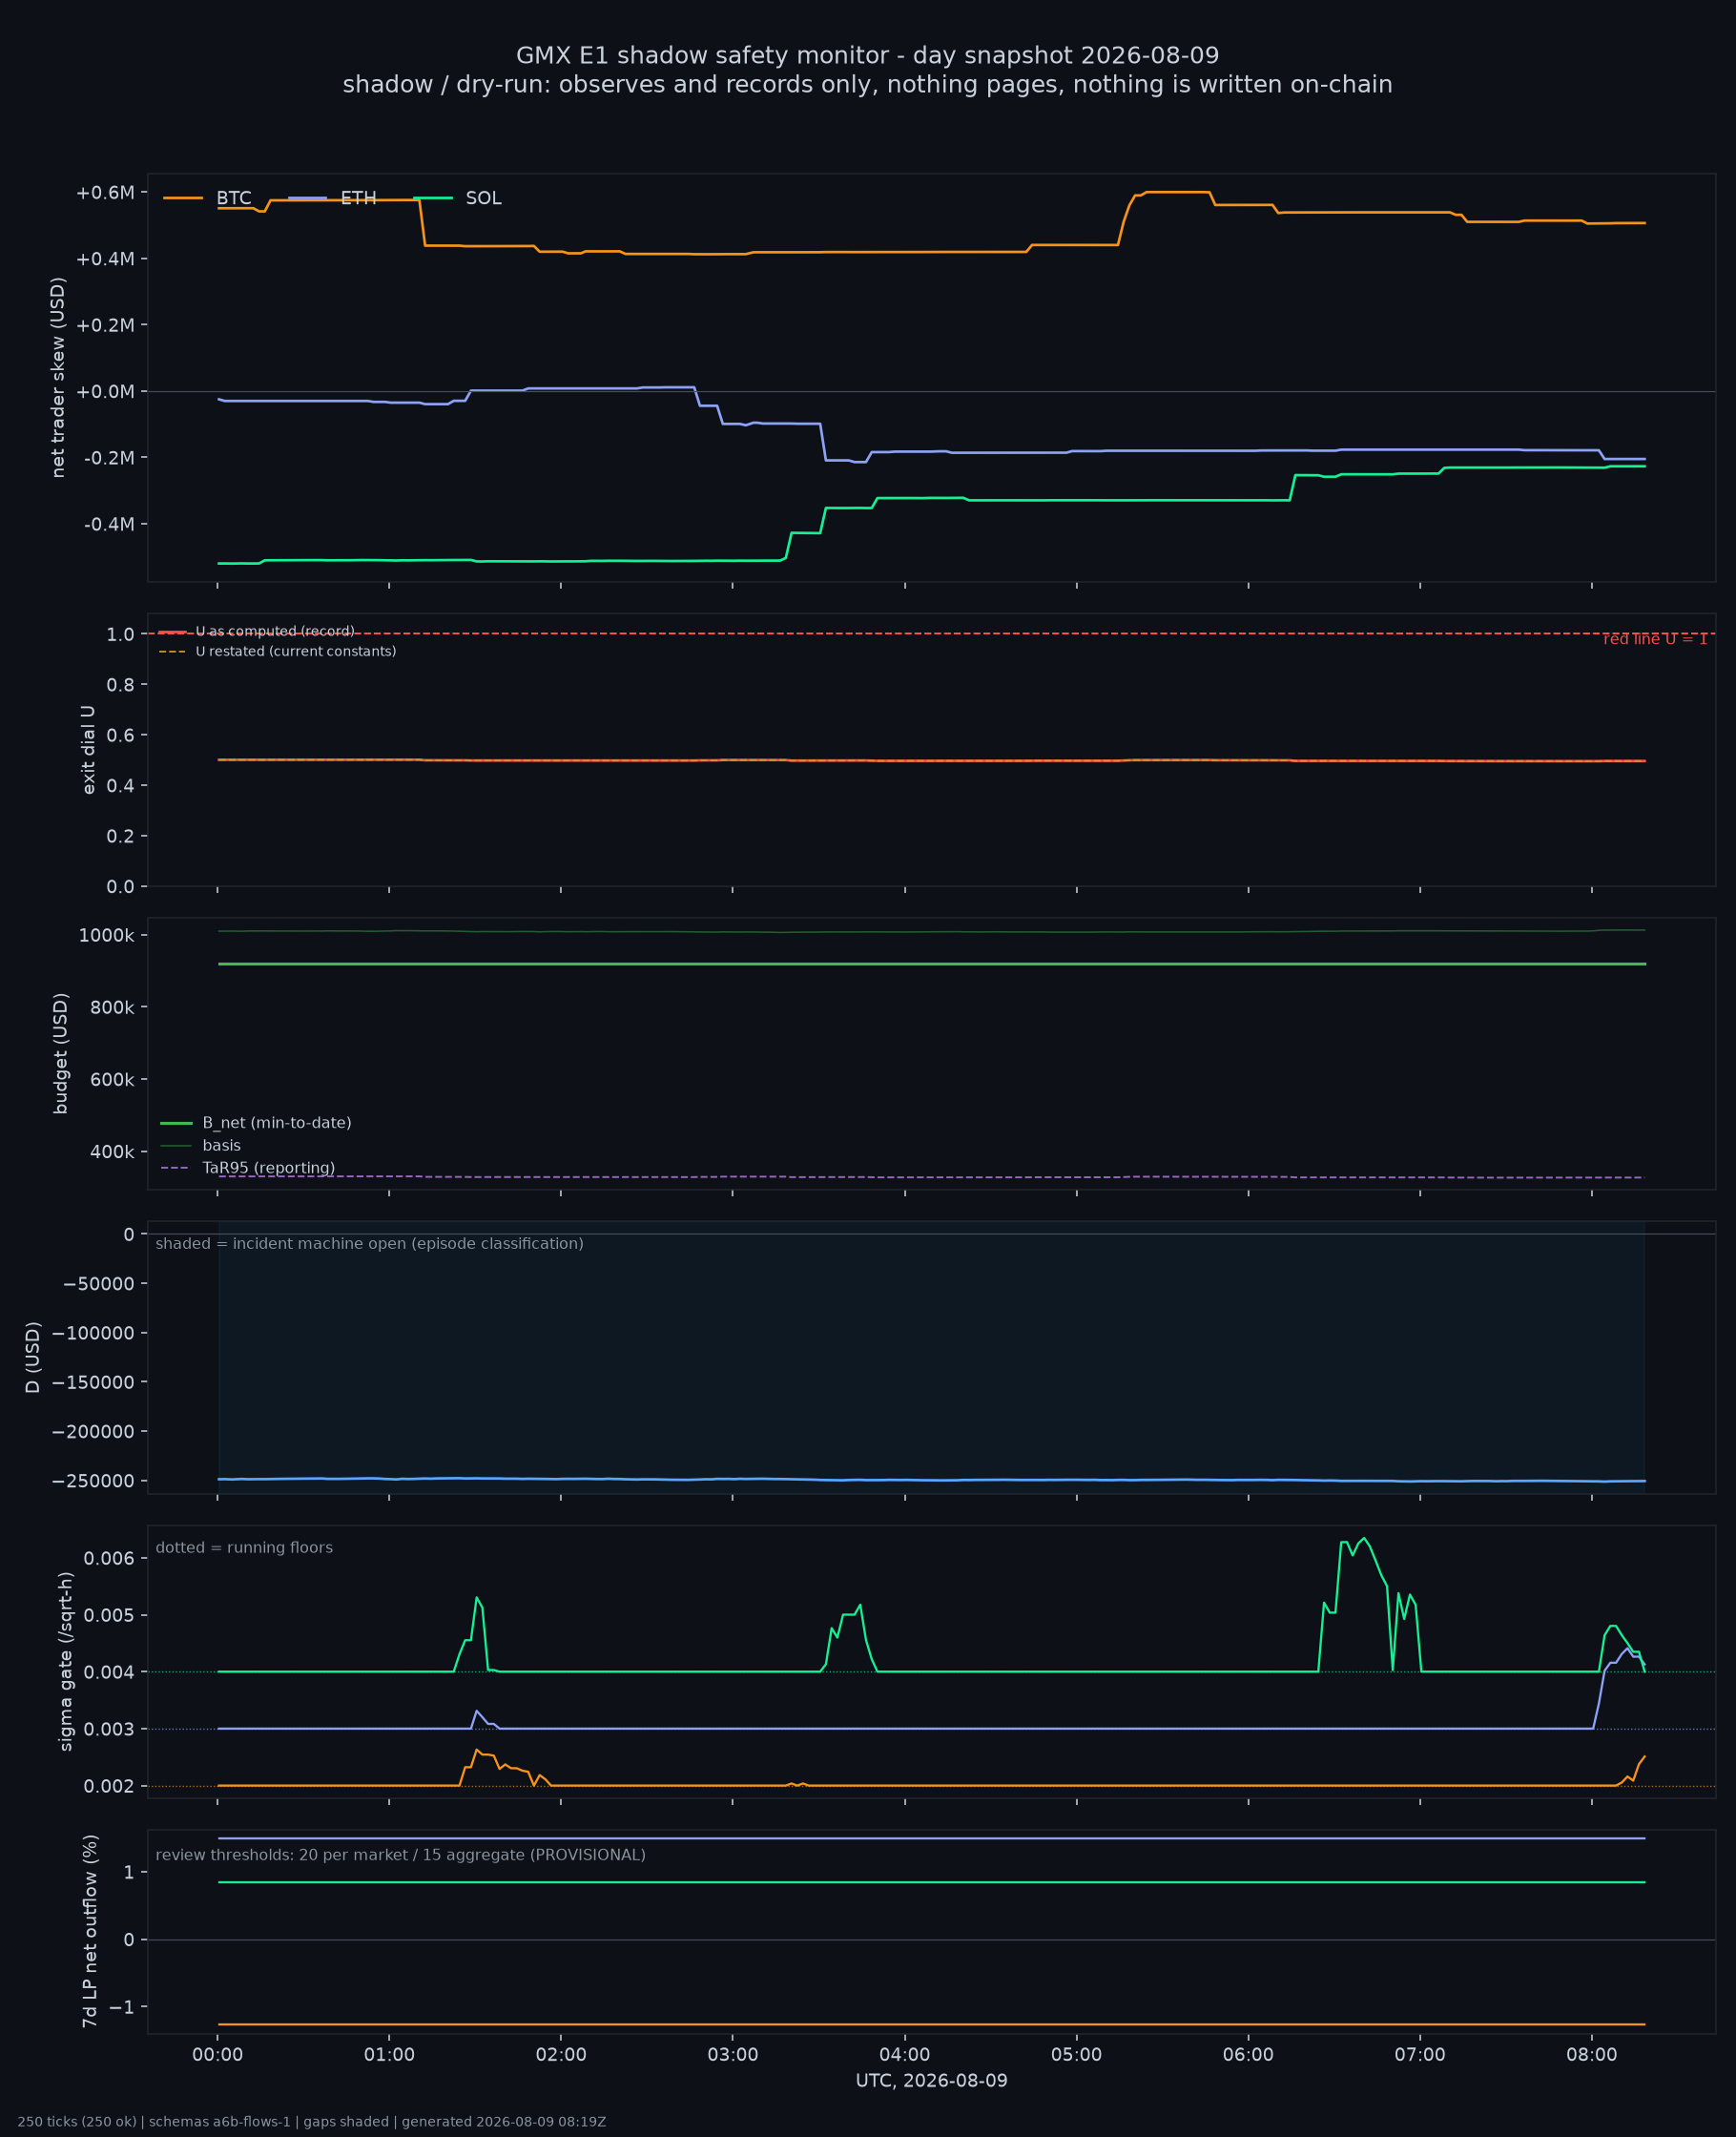Viewport: 1736px width, 2137px height.
Task: Click the '−200000' tick label
Action: pos(93,1432)
